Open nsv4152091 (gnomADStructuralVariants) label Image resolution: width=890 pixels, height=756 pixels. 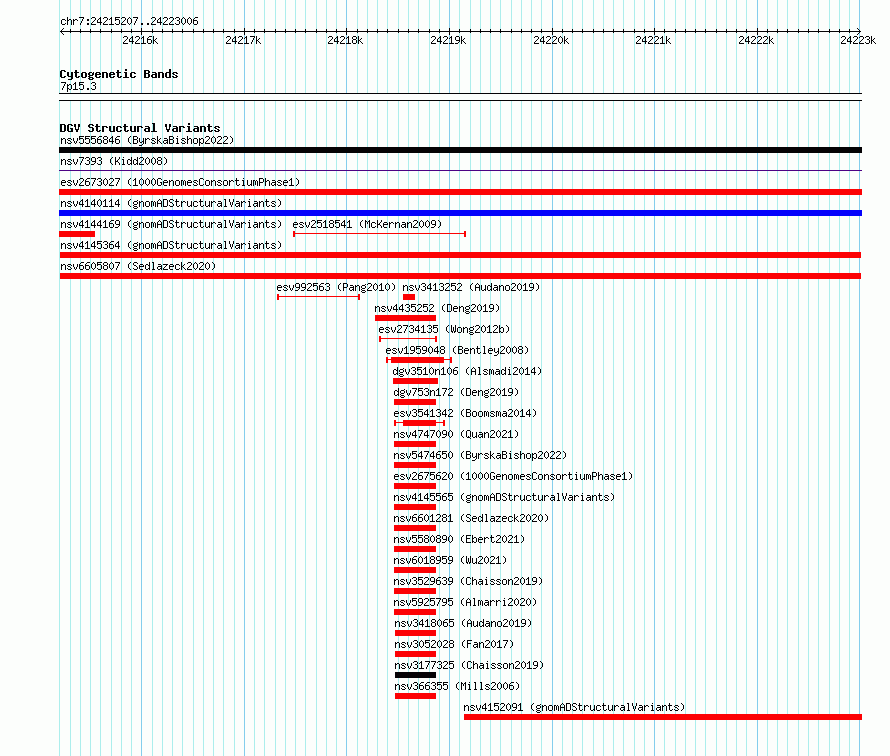tap(574, 707)
